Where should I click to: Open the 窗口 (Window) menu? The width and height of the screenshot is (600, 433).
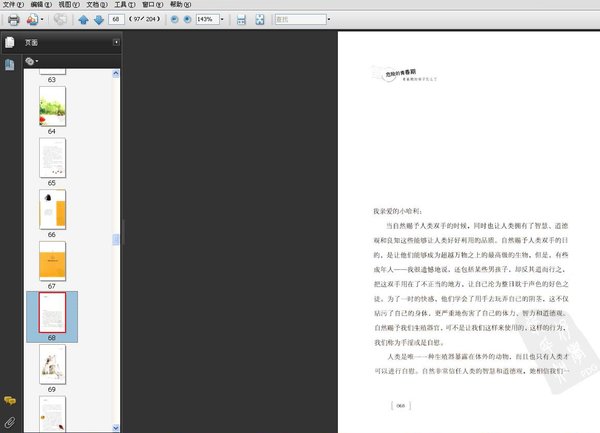152,5
